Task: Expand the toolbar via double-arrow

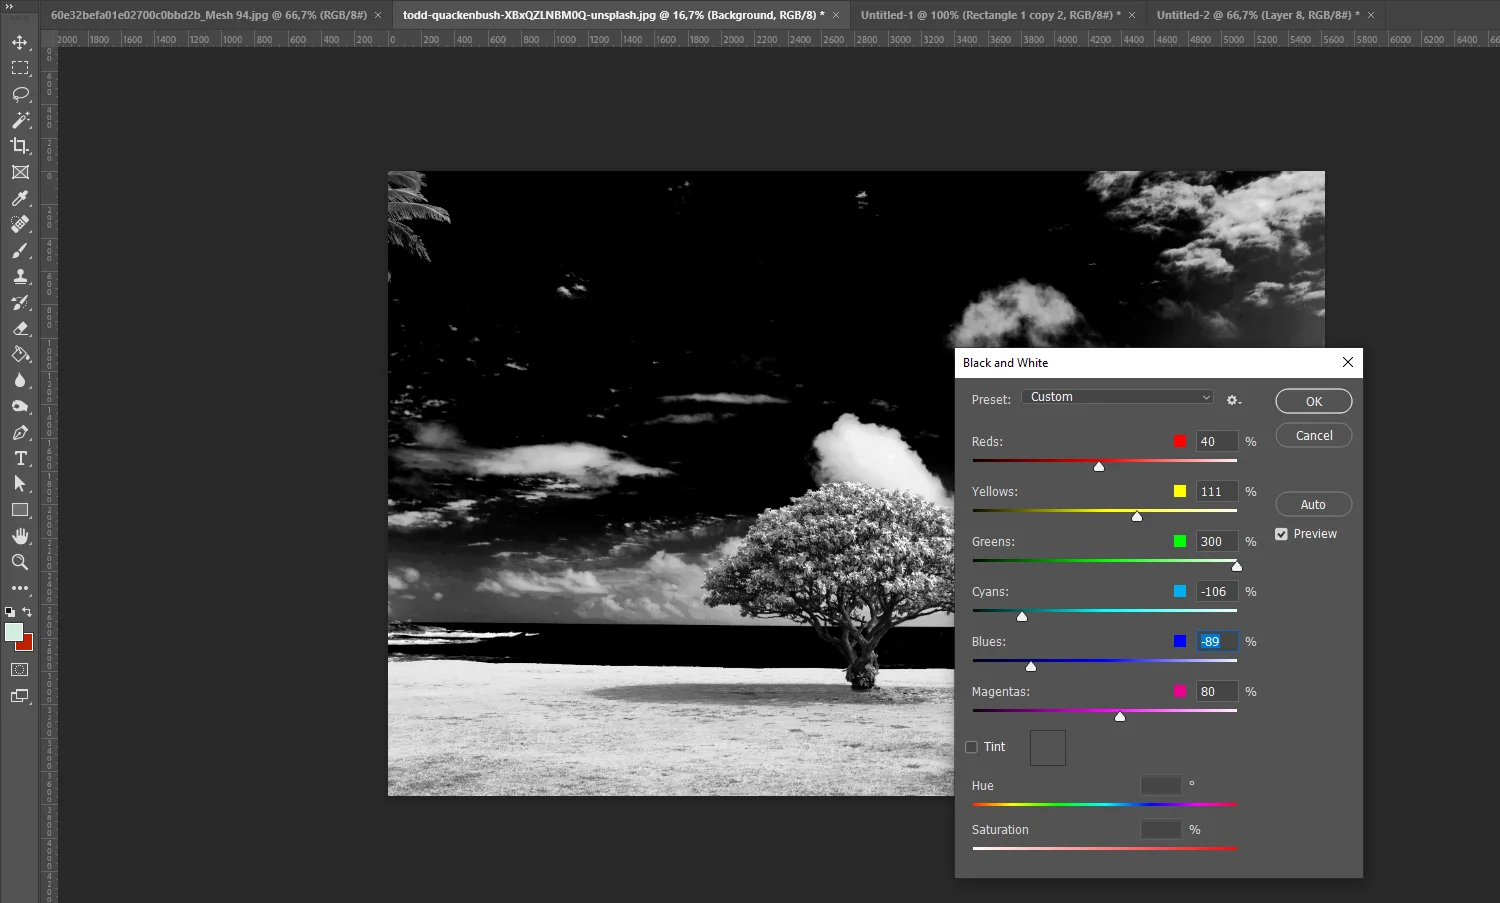Action: [x=10, y=6]
